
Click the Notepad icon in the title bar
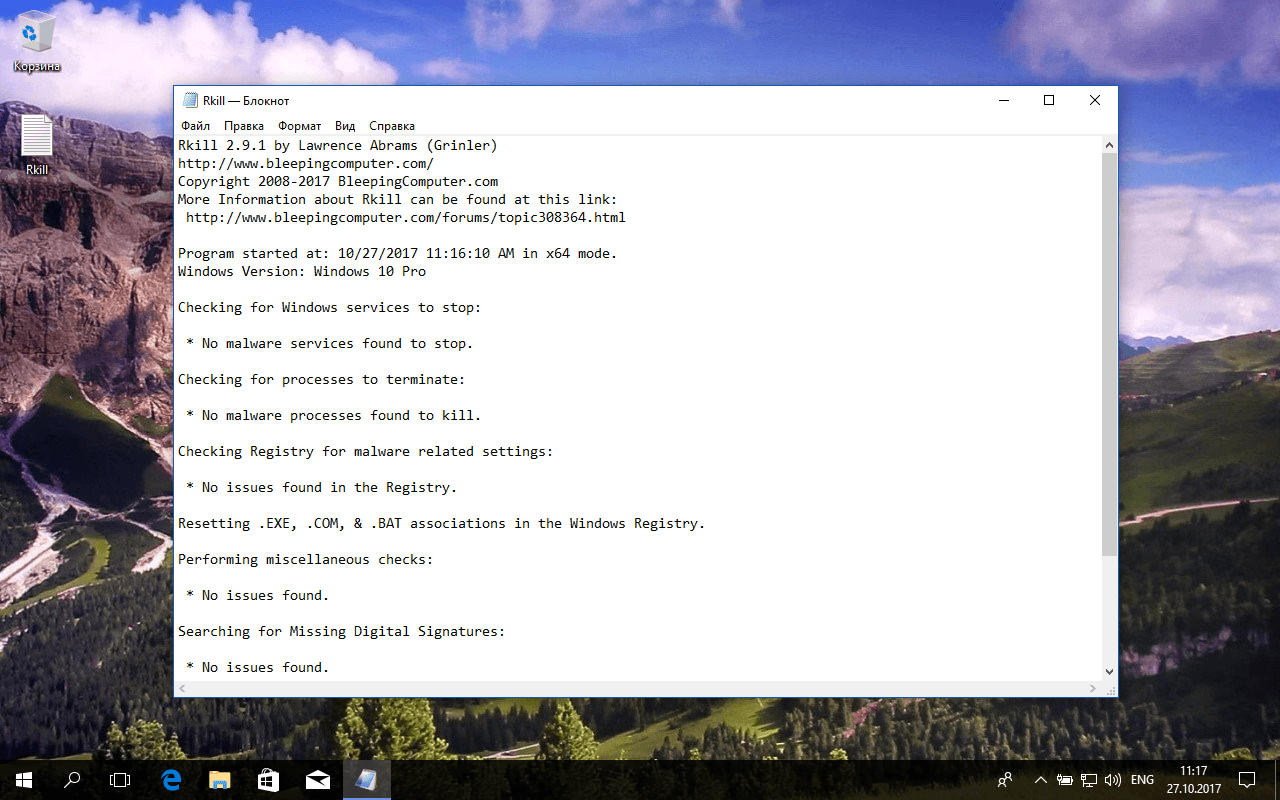pos(190,100)
